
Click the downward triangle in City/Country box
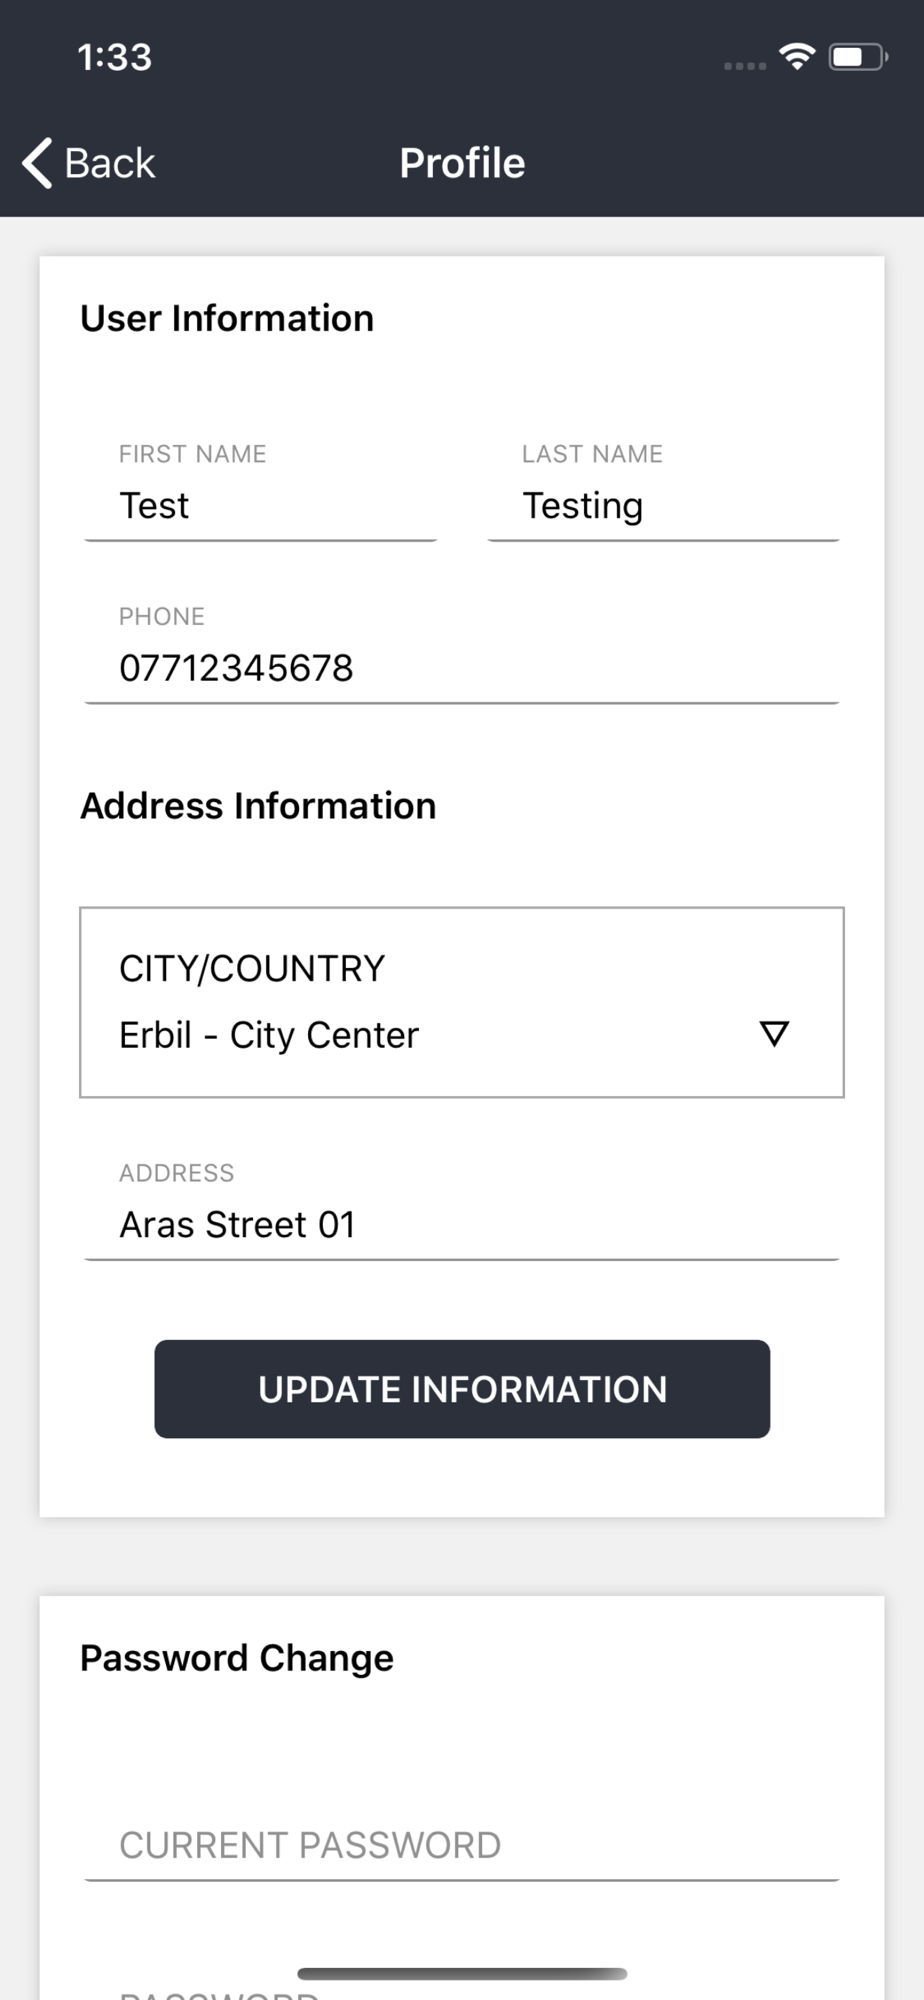(x=774, y=1033)
